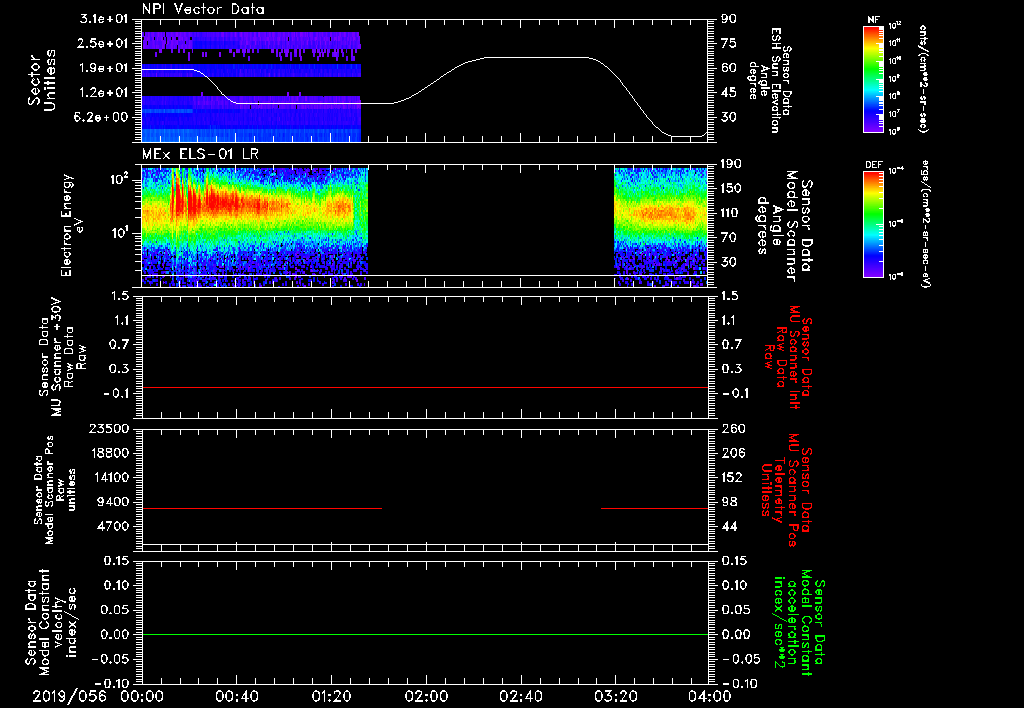Click the NPI sector spectrogram data block
Image resolution: width=1024 pixels, height=708 pixels.
click(x=251, y=86)
